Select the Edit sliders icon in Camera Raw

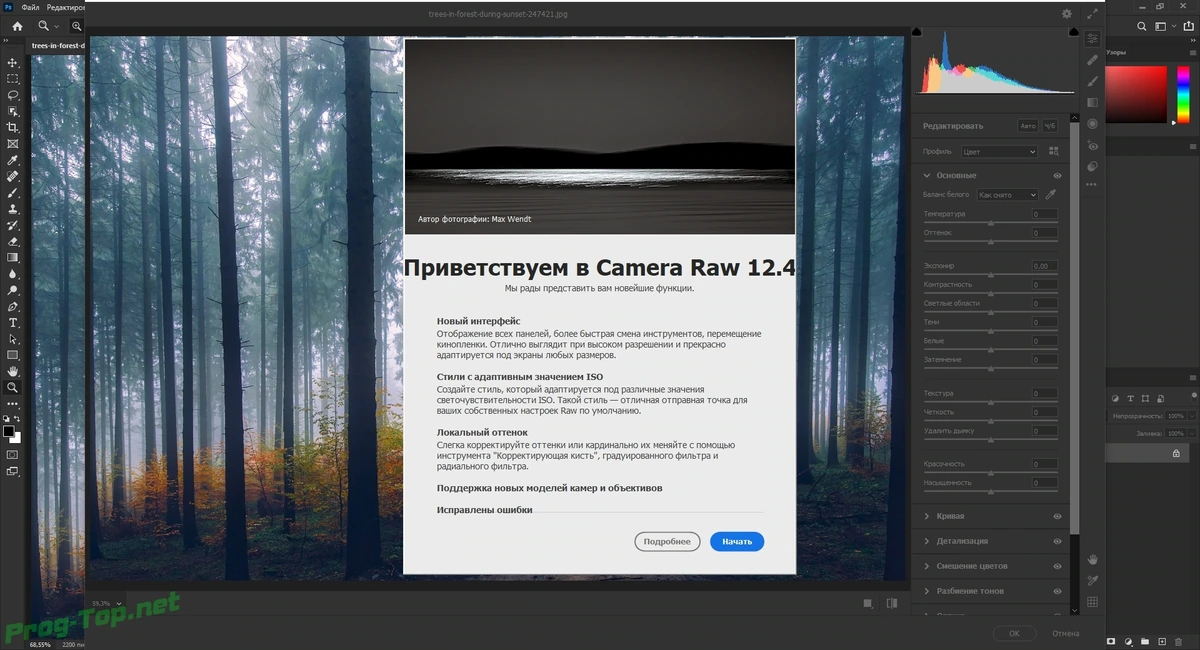coord(1092,38)
